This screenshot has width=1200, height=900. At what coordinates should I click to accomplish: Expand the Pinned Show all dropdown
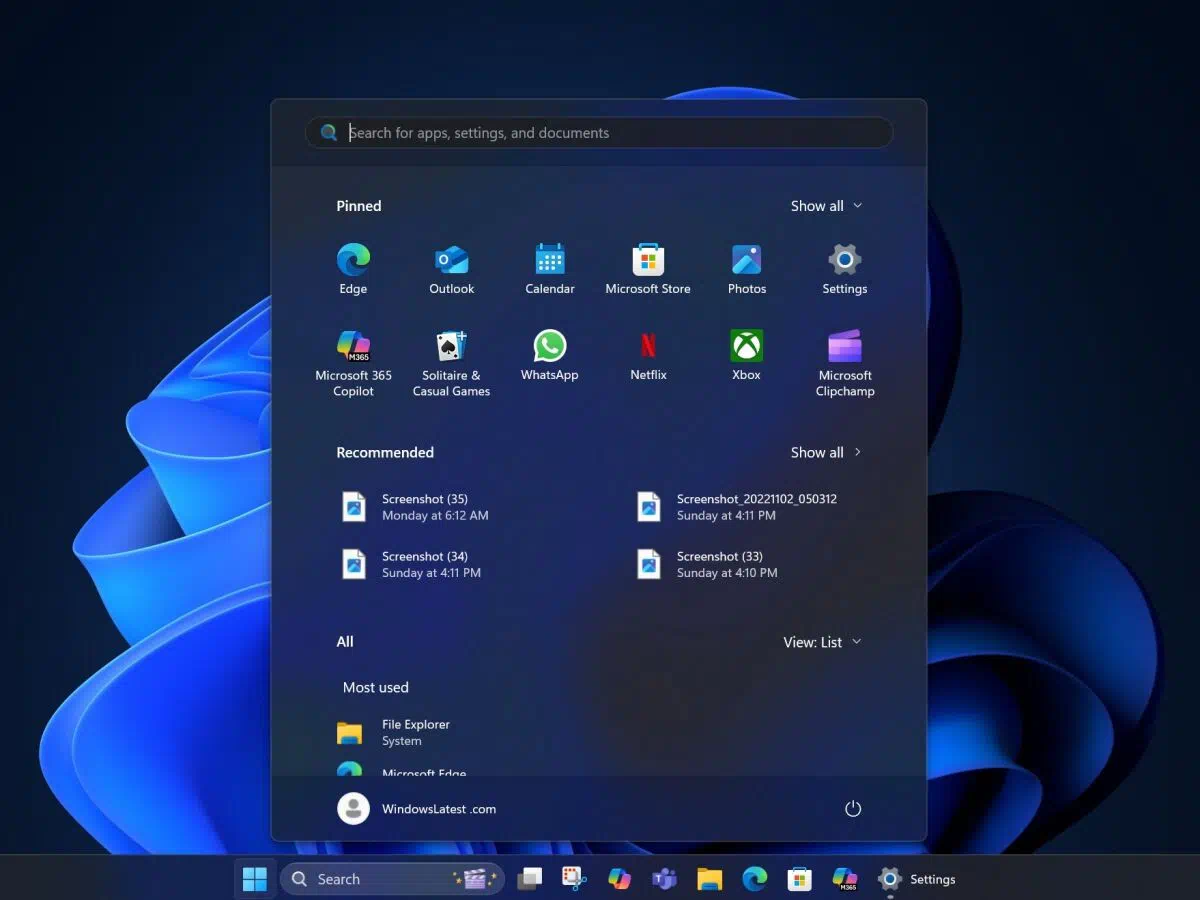(x=826, y=206)
